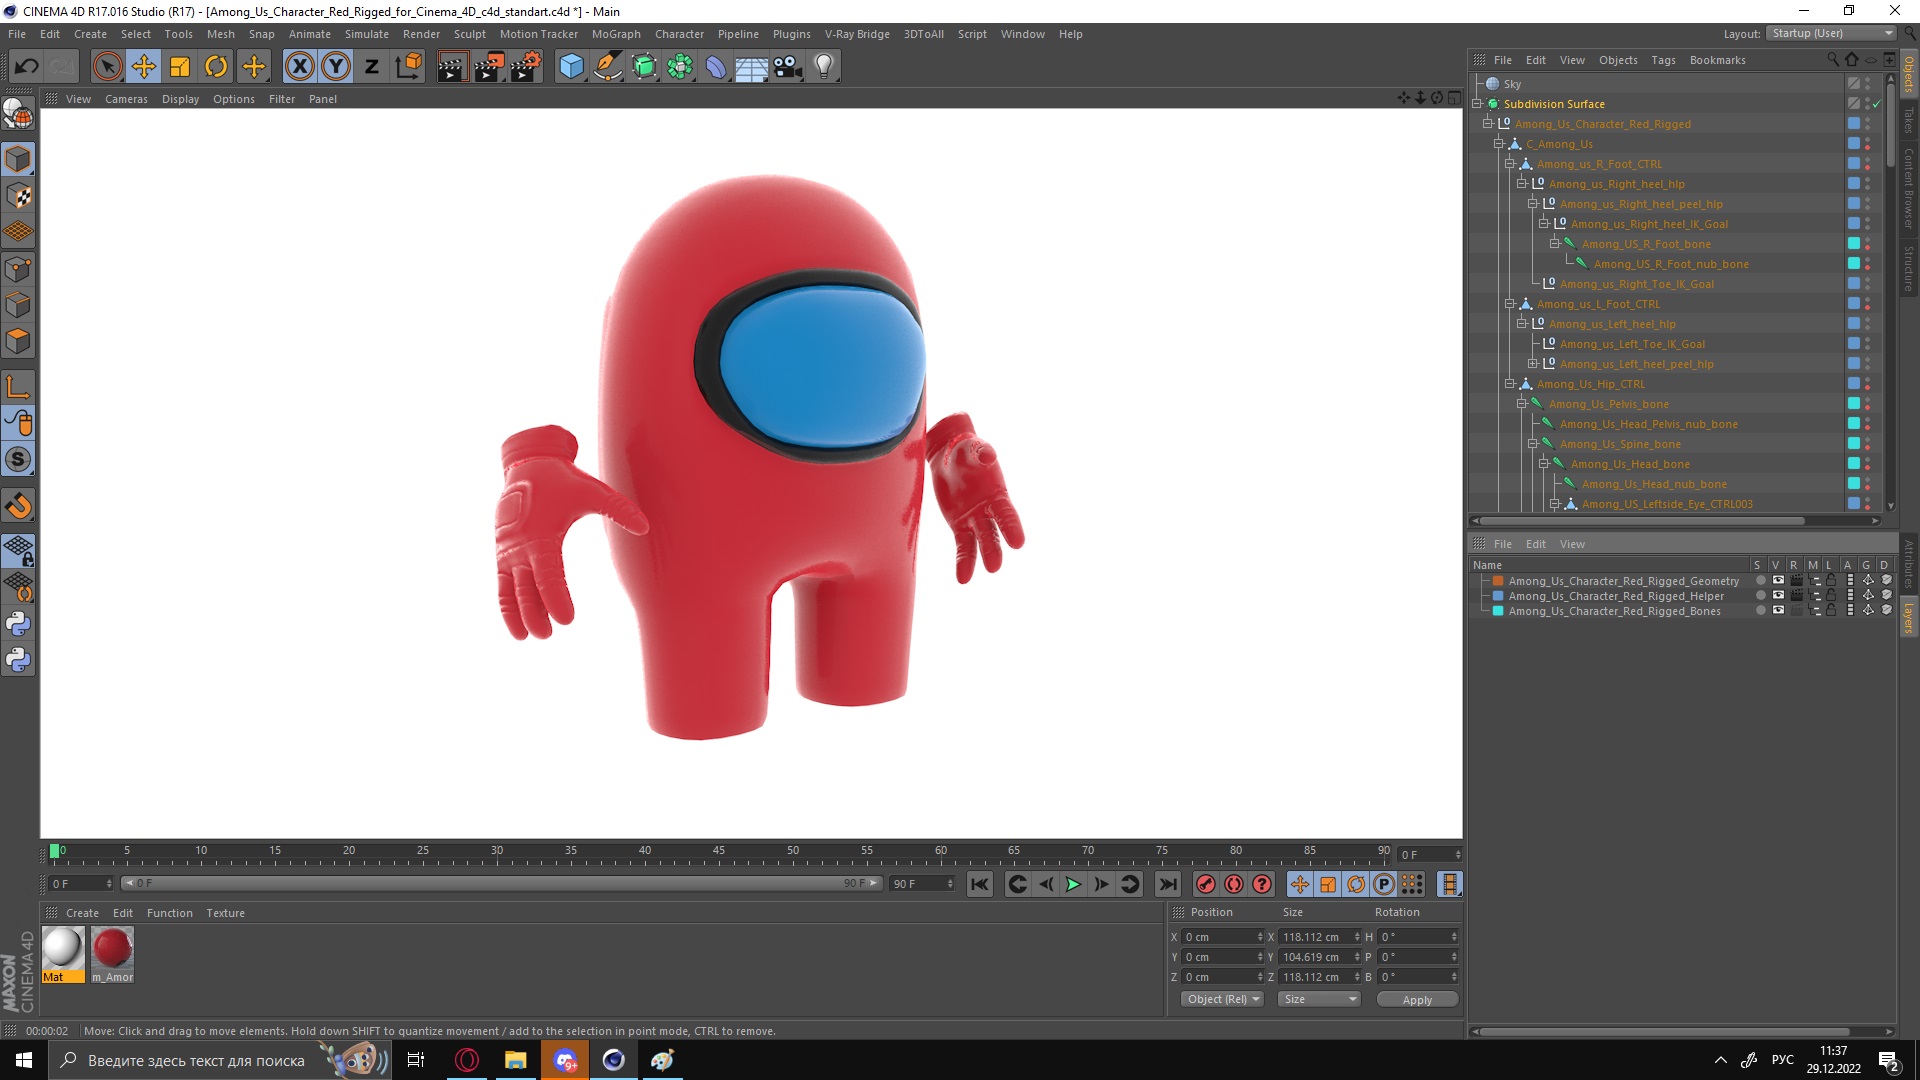Switch to Texture mode icon

(x=18, y=196)
